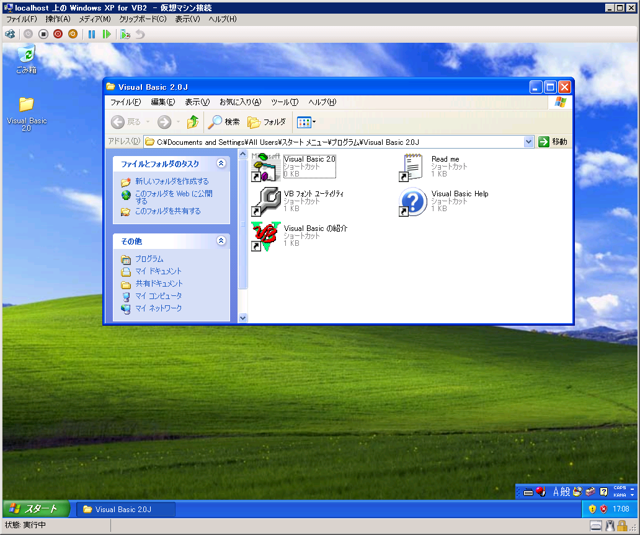Click このフォルダを共有する link

pos(168,211)
